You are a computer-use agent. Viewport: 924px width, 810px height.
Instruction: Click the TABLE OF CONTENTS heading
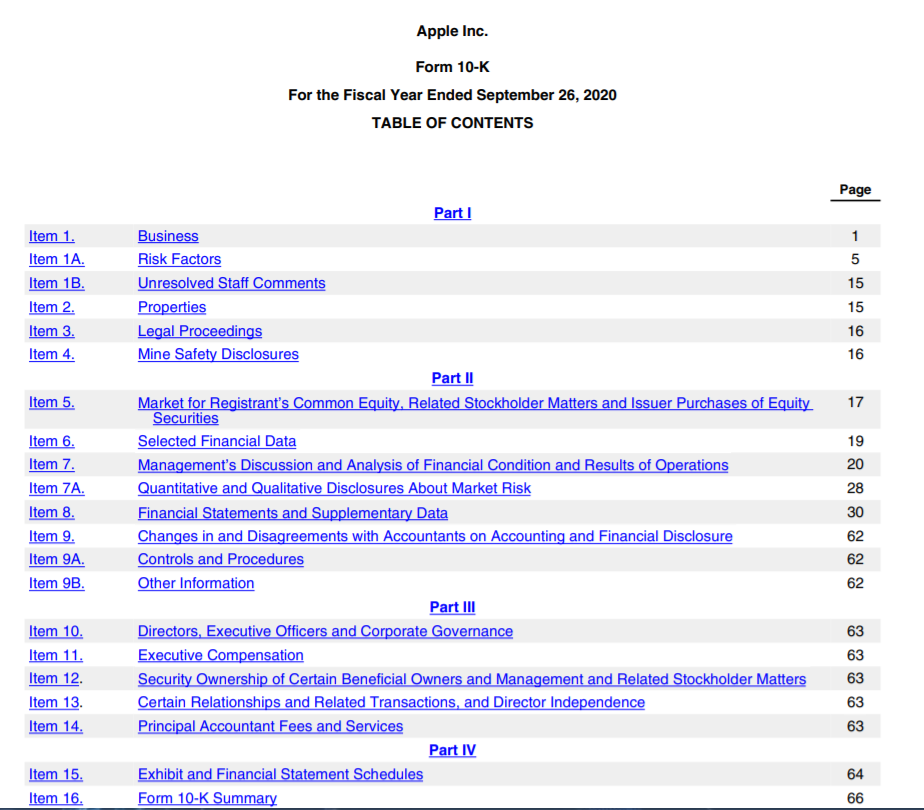(x=452, y=123)
